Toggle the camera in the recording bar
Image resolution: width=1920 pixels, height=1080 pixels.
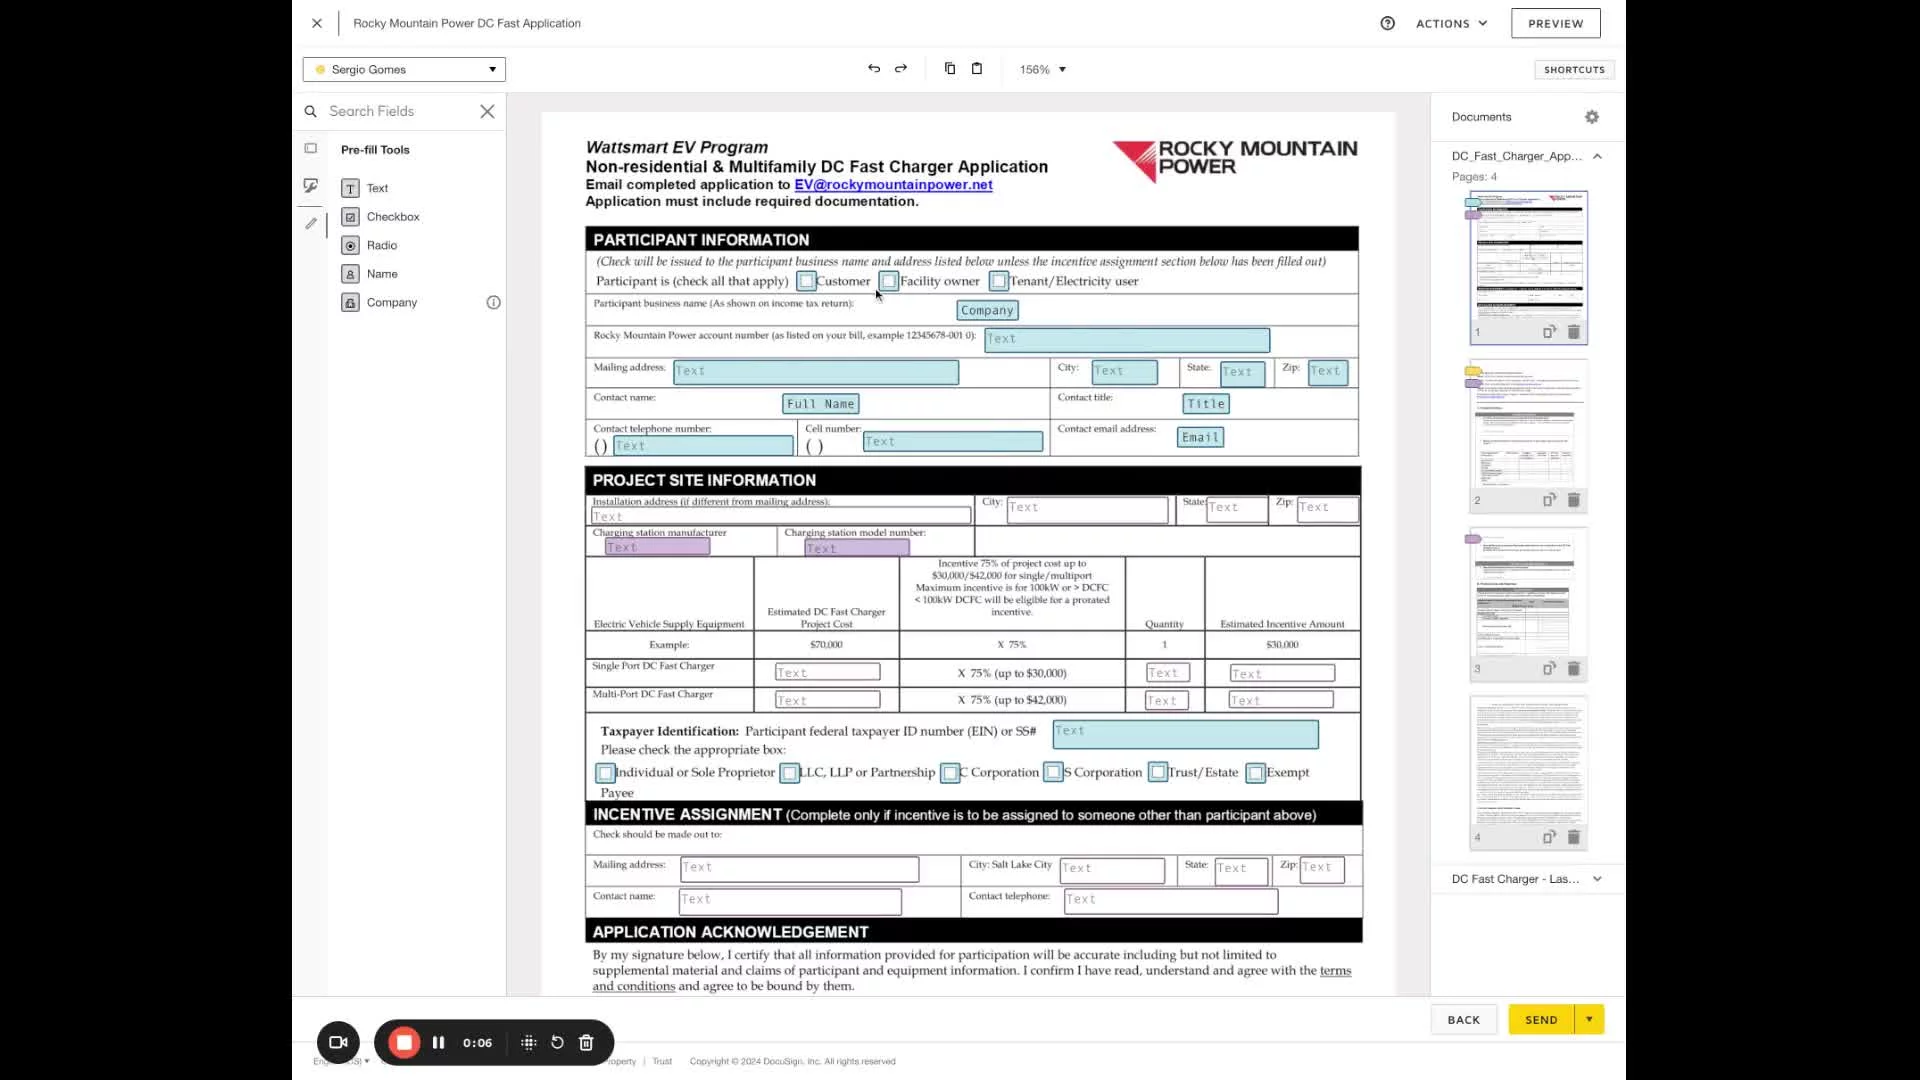click(338, 1043)
